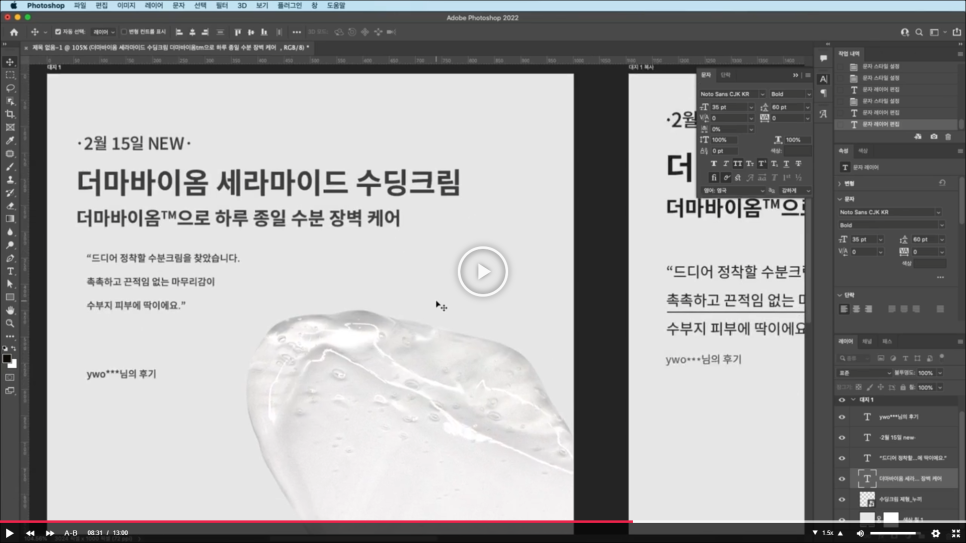
Task: Select the Gradient tool
Action: [x=10, y=219]
